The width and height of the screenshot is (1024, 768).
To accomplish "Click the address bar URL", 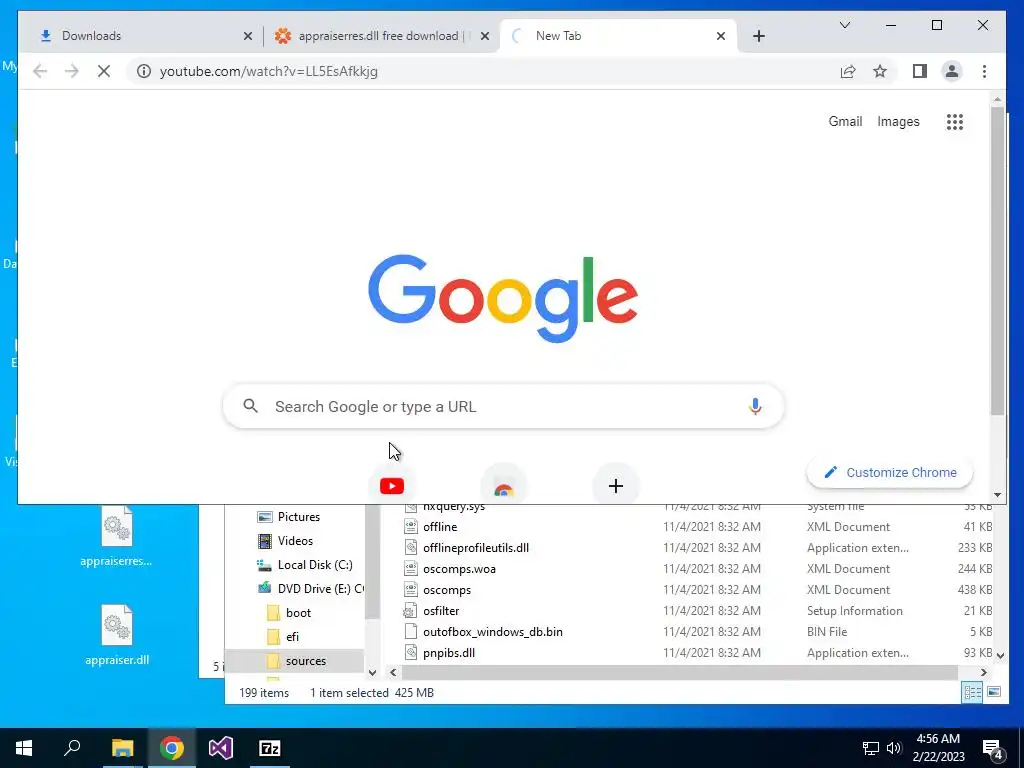I will pos(268,71).
